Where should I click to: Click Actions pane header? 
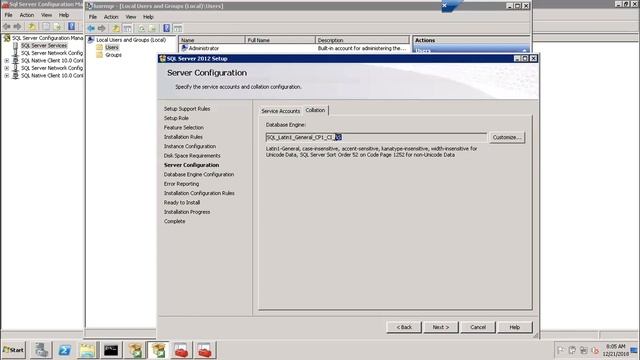pos(471,40)
